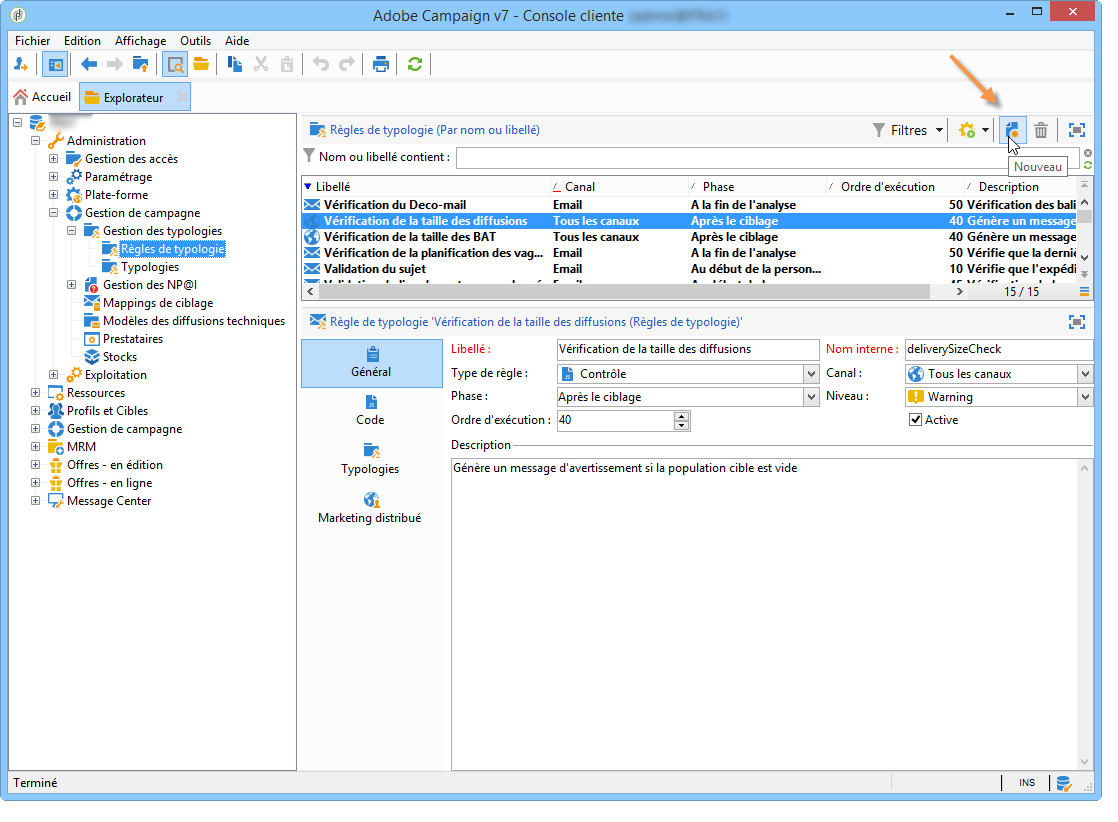Click the green refresh icon in toolbar
Screen dimensions: 1118x822
click(x=414, y=65)
